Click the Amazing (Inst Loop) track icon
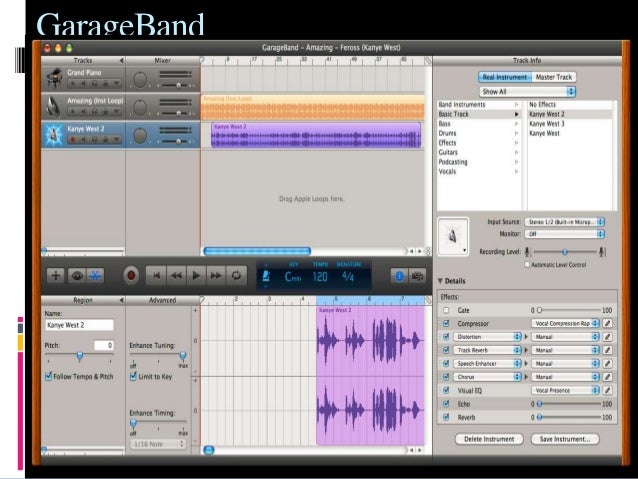The image size is (638, 479). [54, 106]
